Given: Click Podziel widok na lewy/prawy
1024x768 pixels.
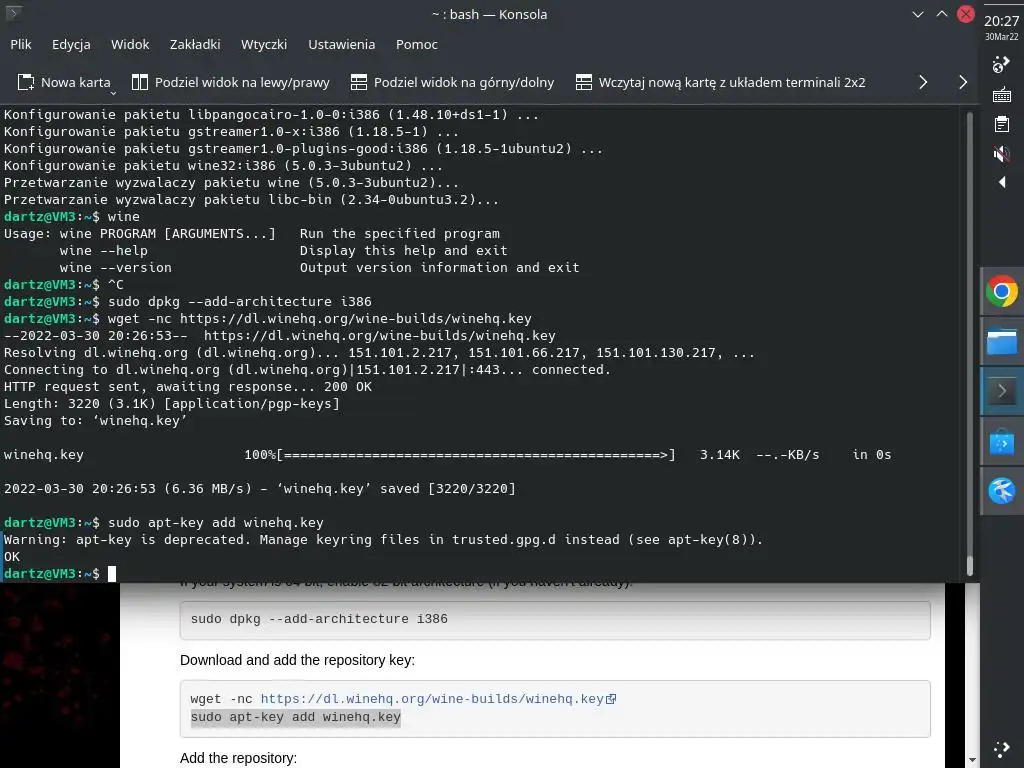Looking at the screenshot, I should (231, 82).
